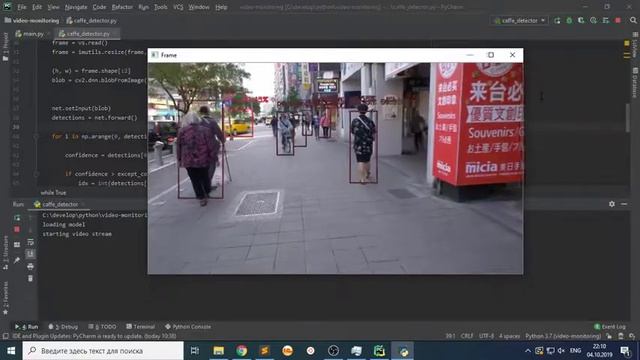Toggle scroll to end in Run console
640x360 pixels.
point(31,254)
